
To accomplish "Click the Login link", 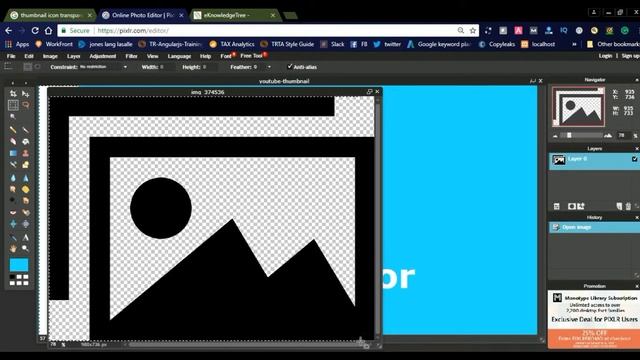I will pos(605,56).
